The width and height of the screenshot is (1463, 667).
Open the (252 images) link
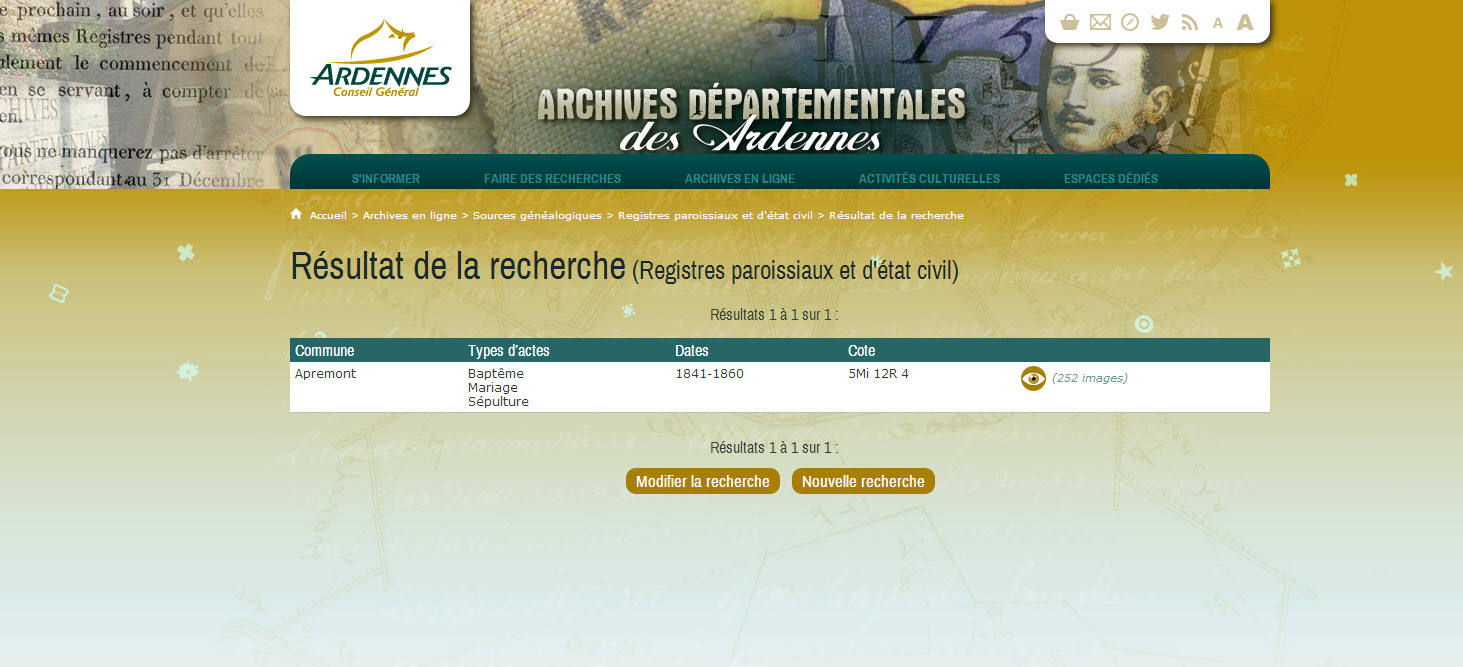(x=1089, y=378)
